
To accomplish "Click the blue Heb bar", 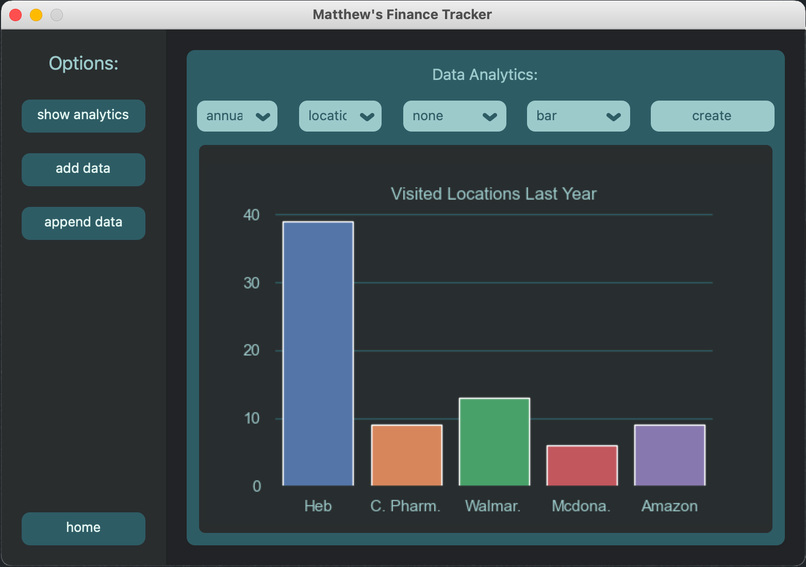I will tap(318, 354).
